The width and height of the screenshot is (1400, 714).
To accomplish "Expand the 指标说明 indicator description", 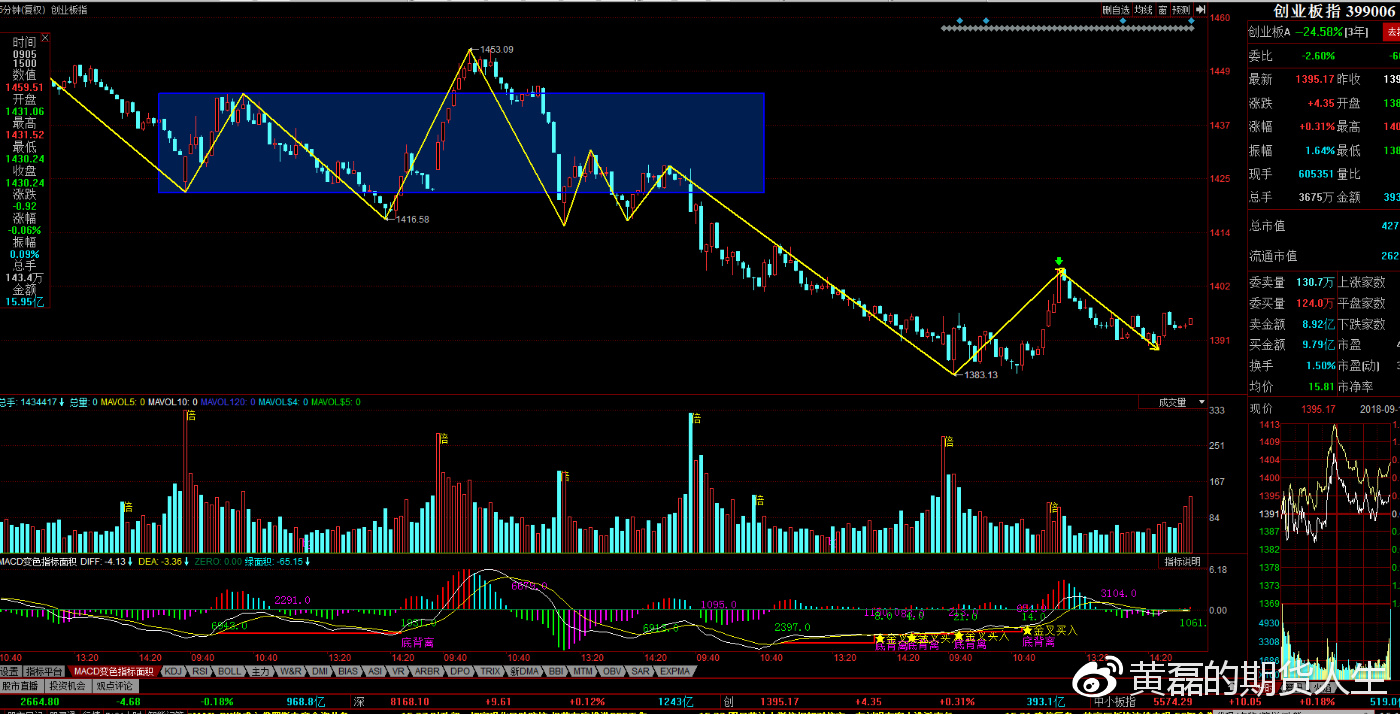I will 1181,562.
